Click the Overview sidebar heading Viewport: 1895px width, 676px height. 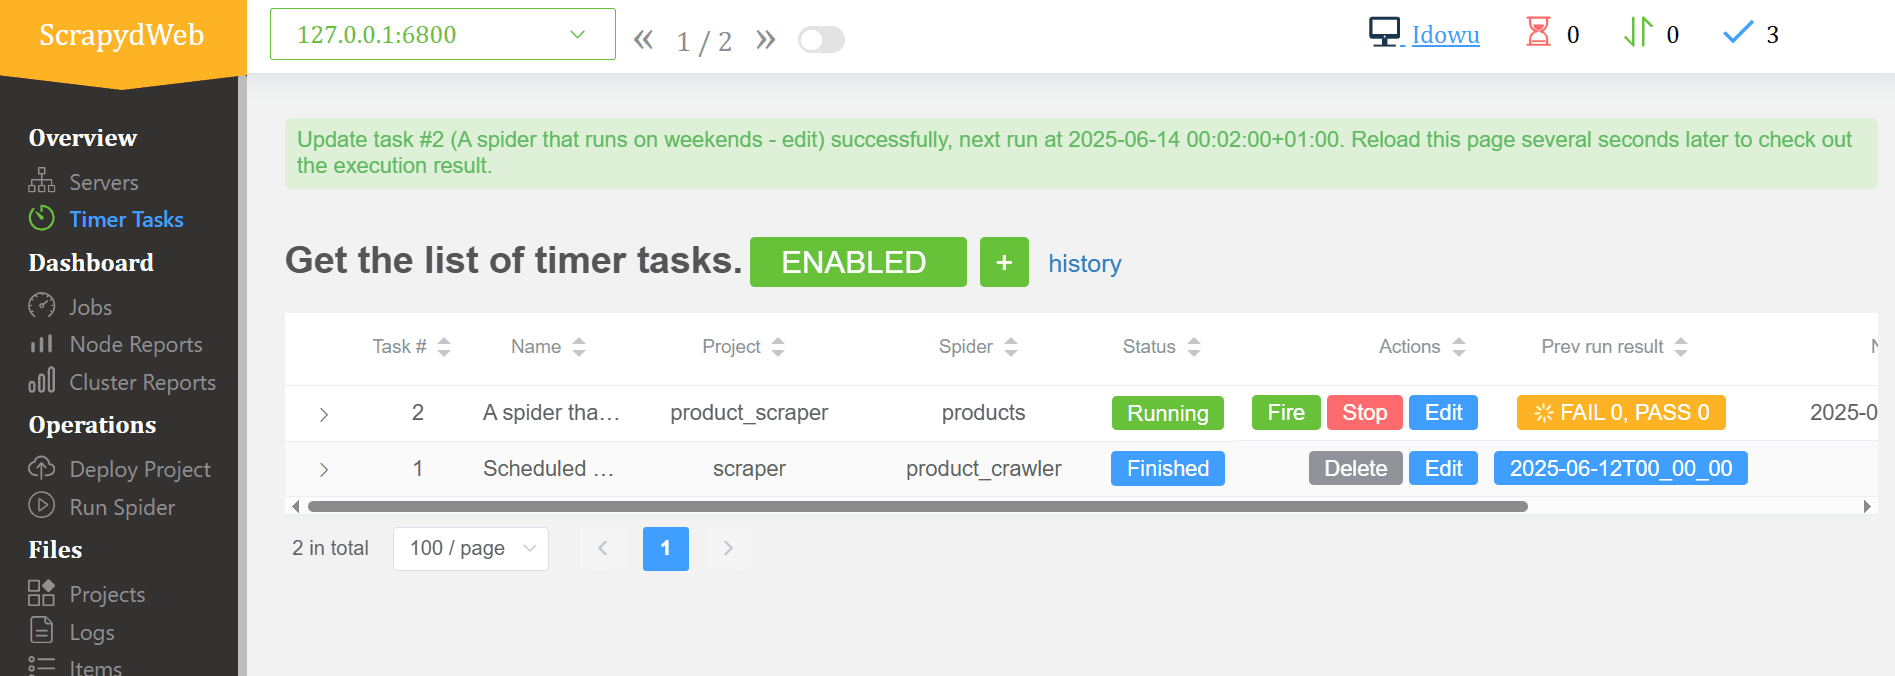[83, 138]
